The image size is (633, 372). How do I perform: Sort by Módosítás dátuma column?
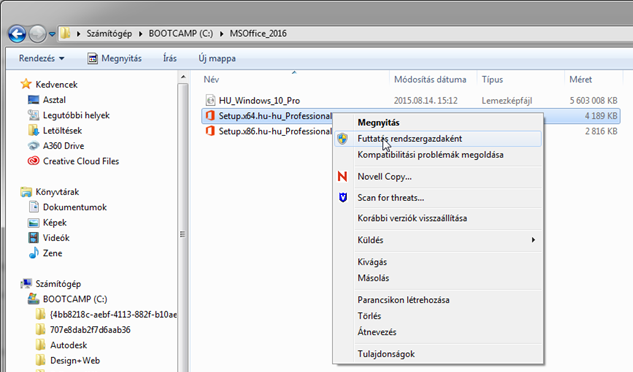(430, 80)
